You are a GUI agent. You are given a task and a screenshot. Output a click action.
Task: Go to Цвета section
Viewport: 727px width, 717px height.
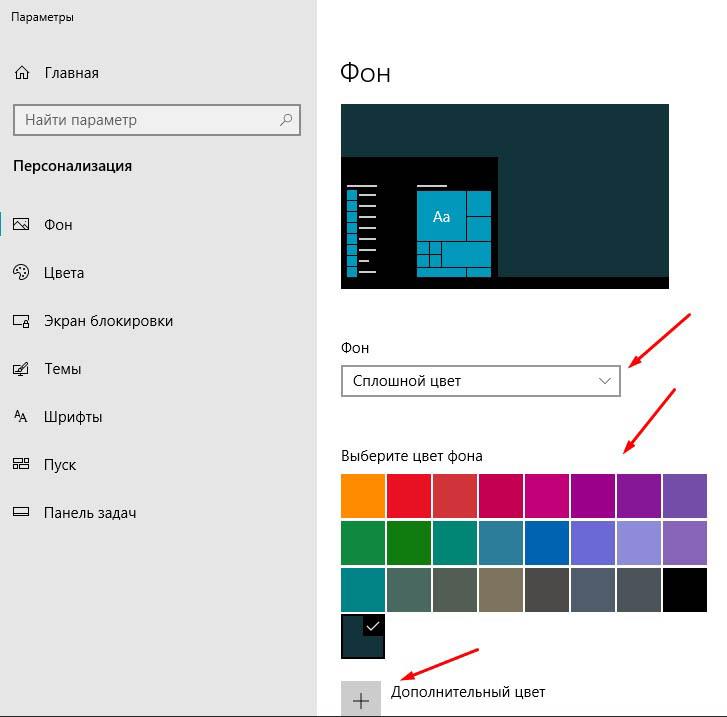(x=64, y=273)
